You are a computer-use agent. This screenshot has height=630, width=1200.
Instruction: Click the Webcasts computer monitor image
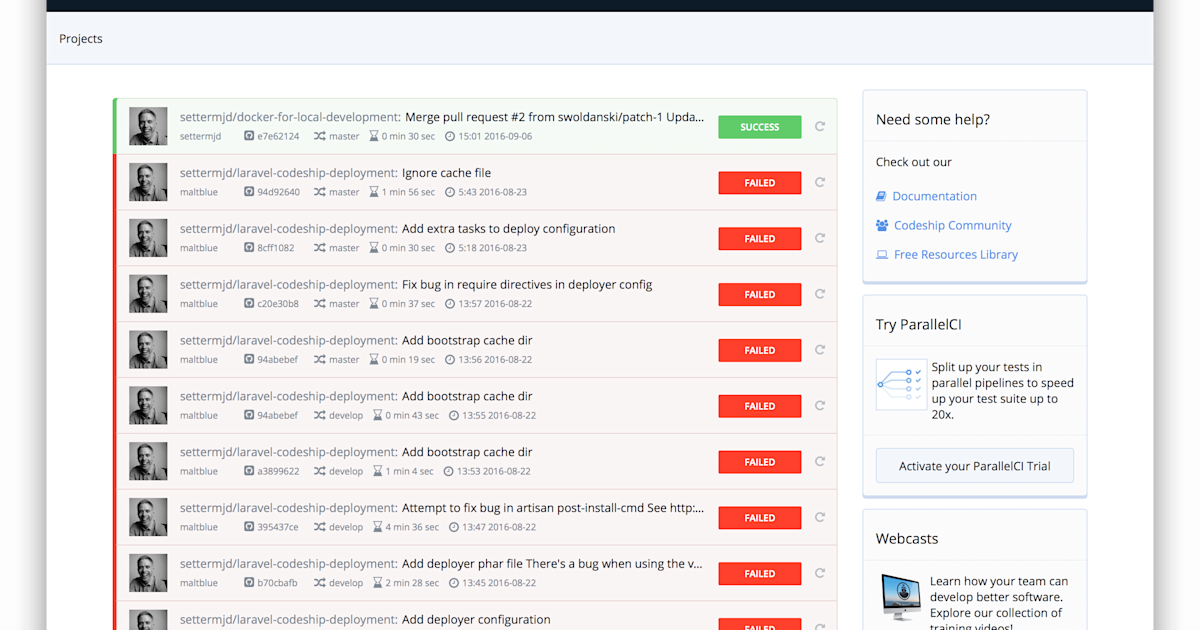[x=901, y=597]
